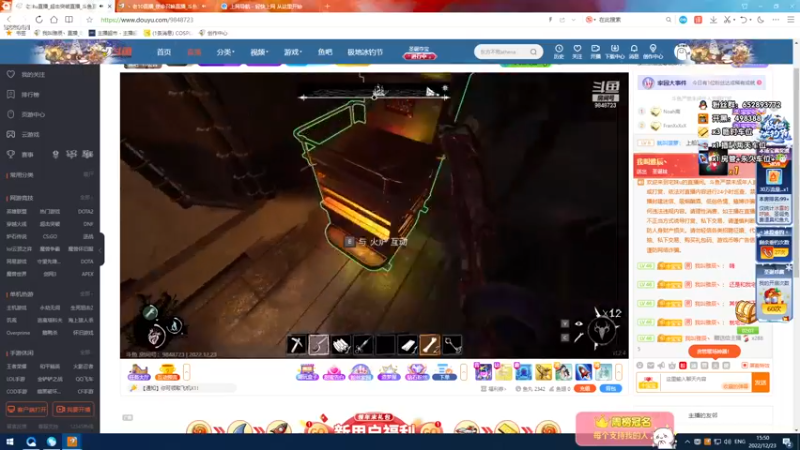This screenshot has height=450, width=800.
Task: Select the rocket gift icon
Action: point(583,372)
